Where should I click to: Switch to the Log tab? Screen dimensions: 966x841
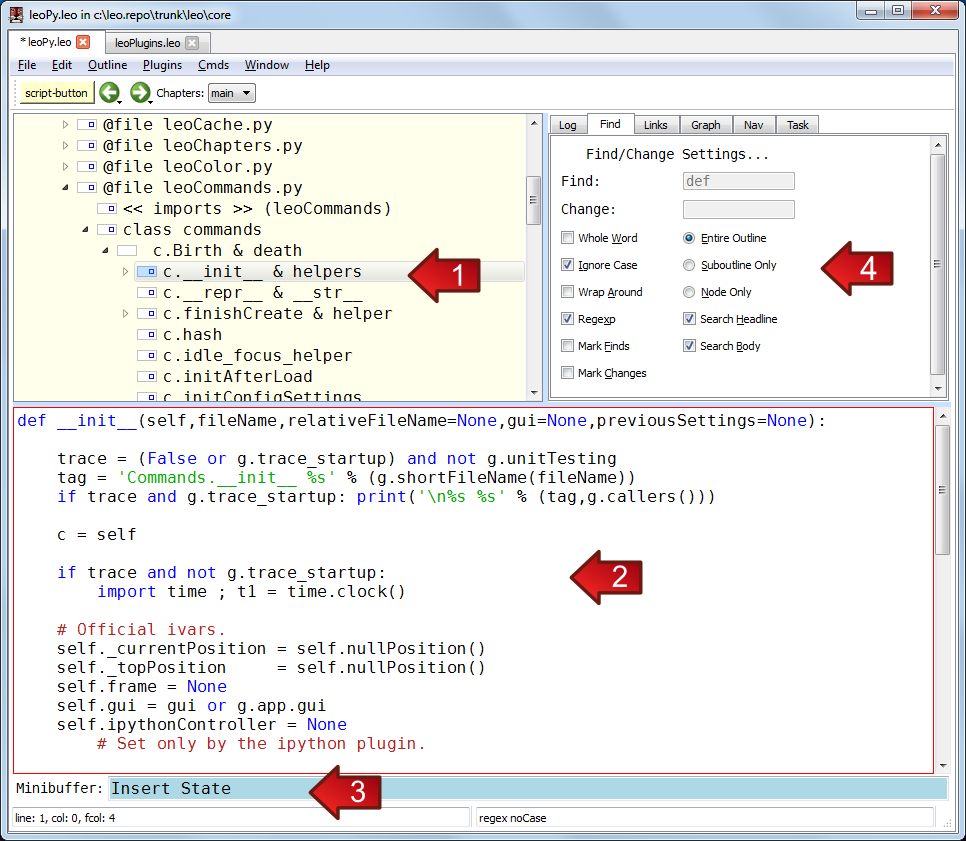[567, 125]
